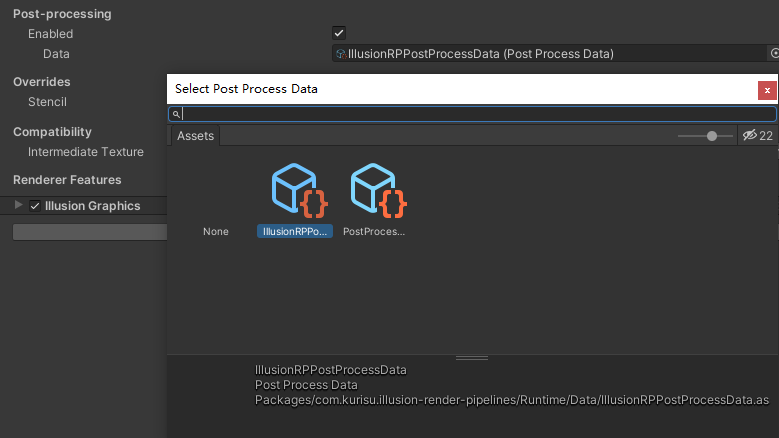This screenshot has width=779, height=438.
Task: Click the PostProces... asset name label
Action: point(381,231)
